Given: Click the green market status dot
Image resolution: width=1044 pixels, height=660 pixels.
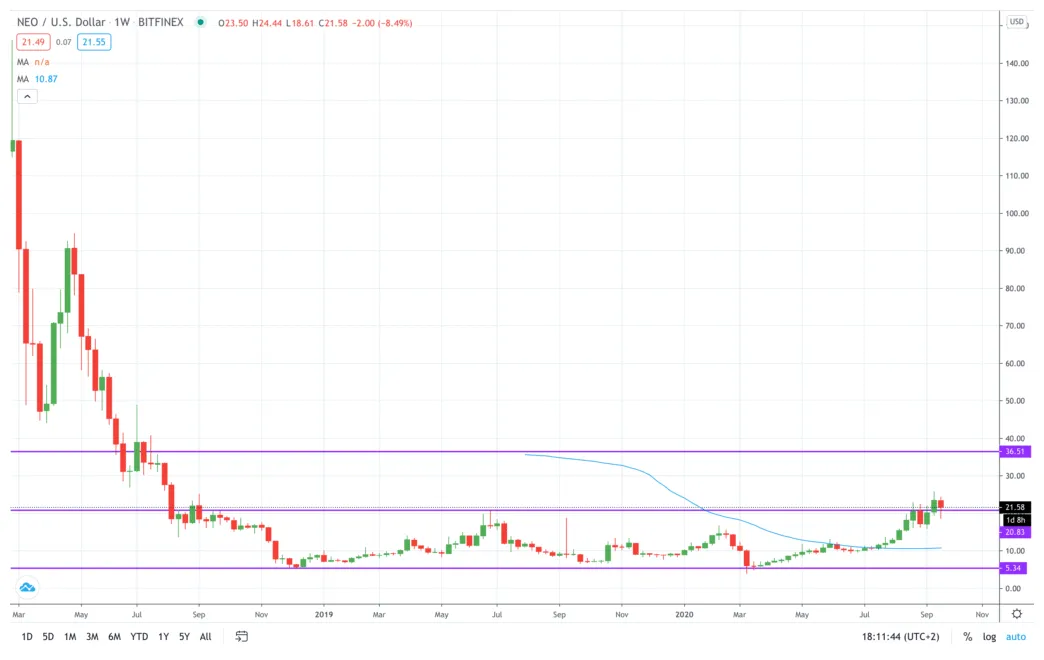Looking at the screenshot, I should click(x=200, y=20).
